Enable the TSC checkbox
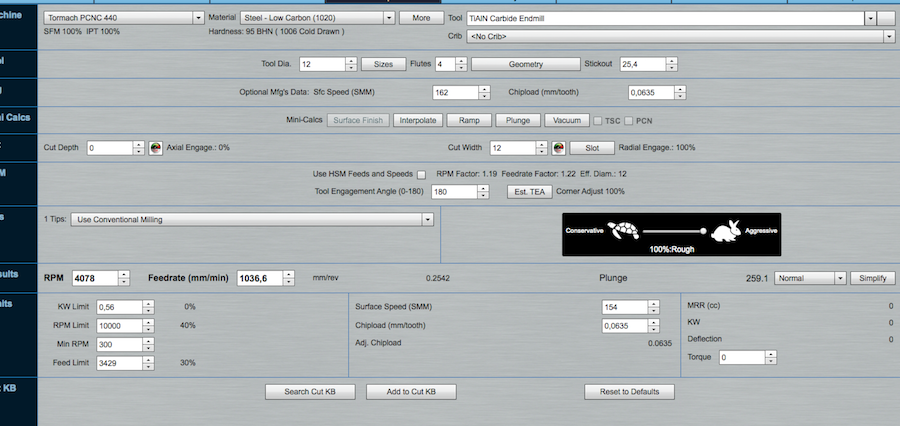Viewport: 900px width, 426px height. (598, 120)
